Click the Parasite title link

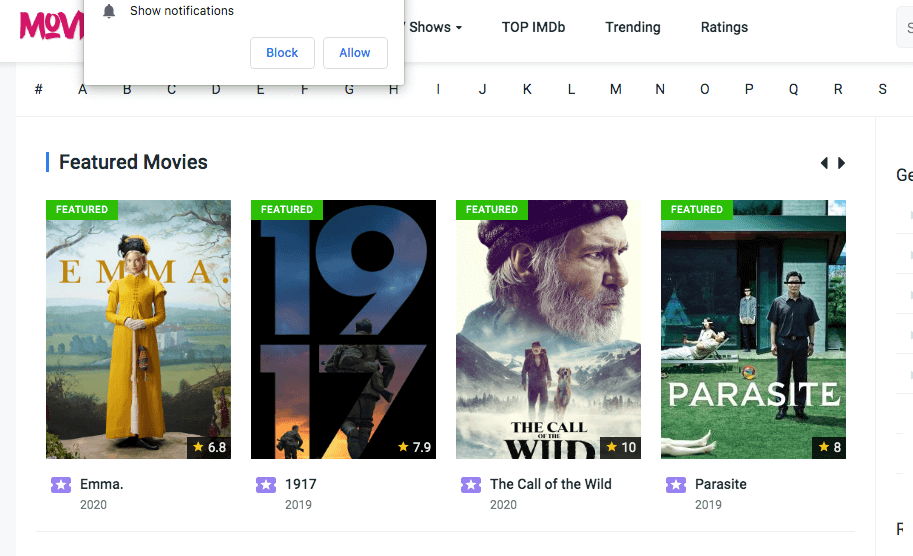720,484
